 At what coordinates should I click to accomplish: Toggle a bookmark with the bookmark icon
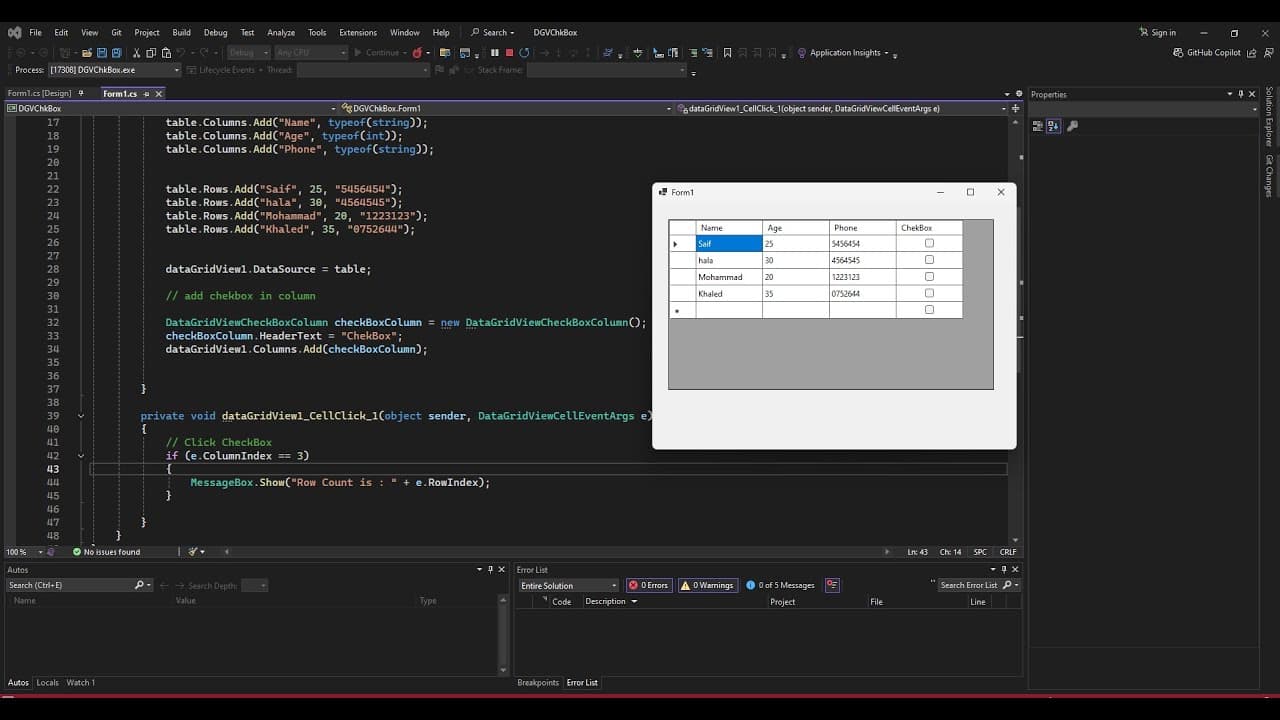pyautogui.click(x=727, y=52)
